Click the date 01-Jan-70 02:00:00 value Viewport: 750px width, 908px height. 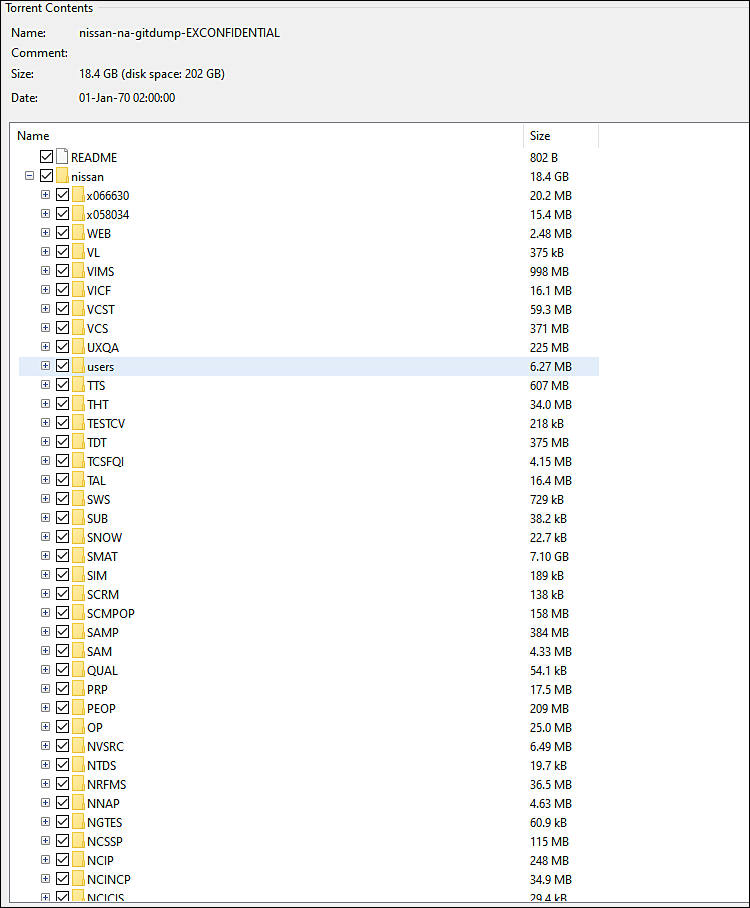tap(127, 97)
